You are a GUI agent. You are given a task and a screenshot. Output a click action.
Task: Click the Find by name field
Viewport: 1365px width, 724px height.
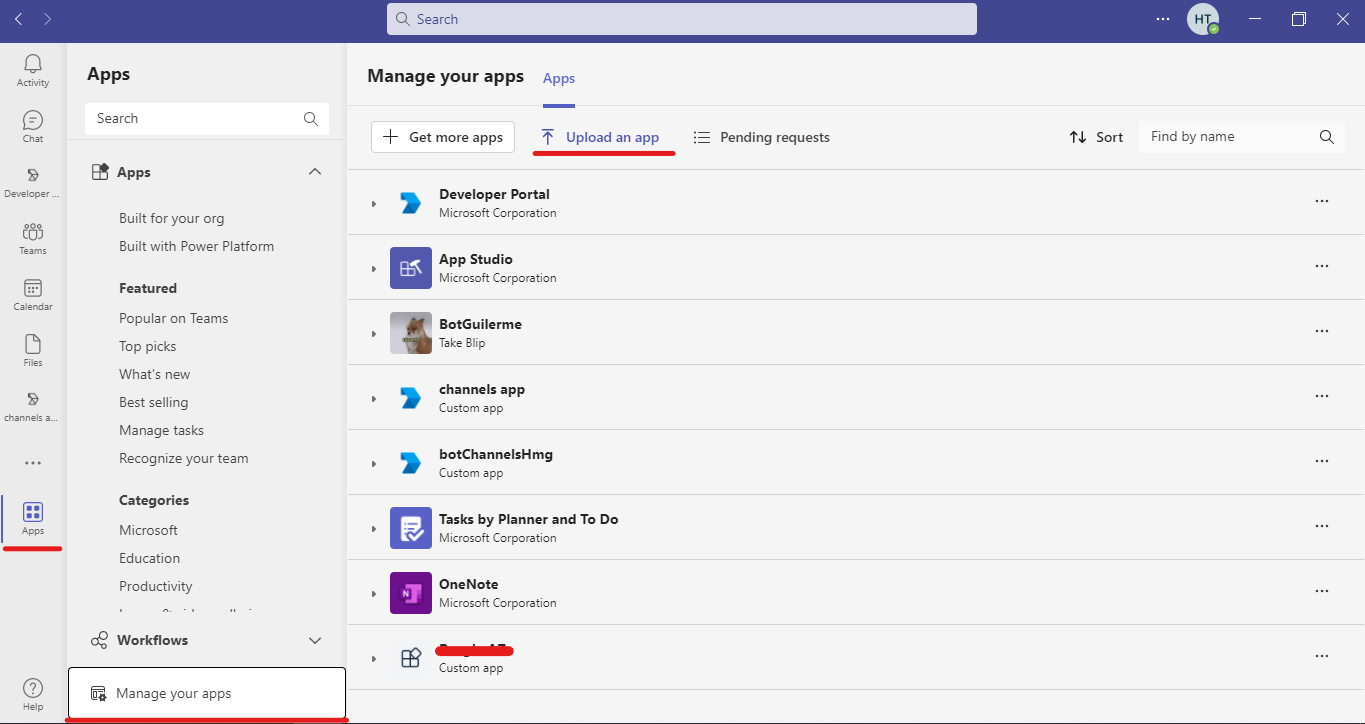1230,137
